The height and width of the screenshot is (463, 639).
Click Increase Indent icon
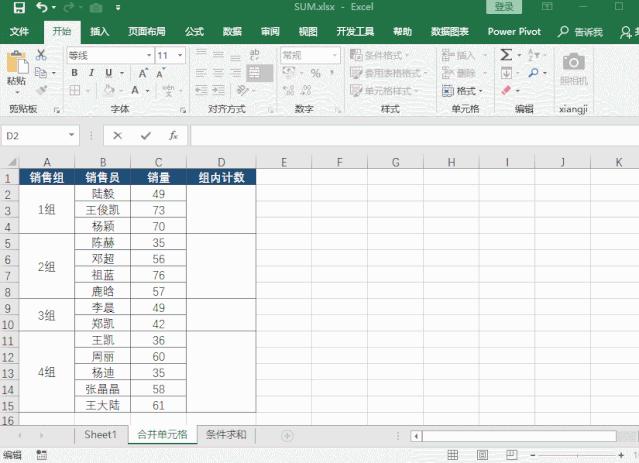coord(218,90)
